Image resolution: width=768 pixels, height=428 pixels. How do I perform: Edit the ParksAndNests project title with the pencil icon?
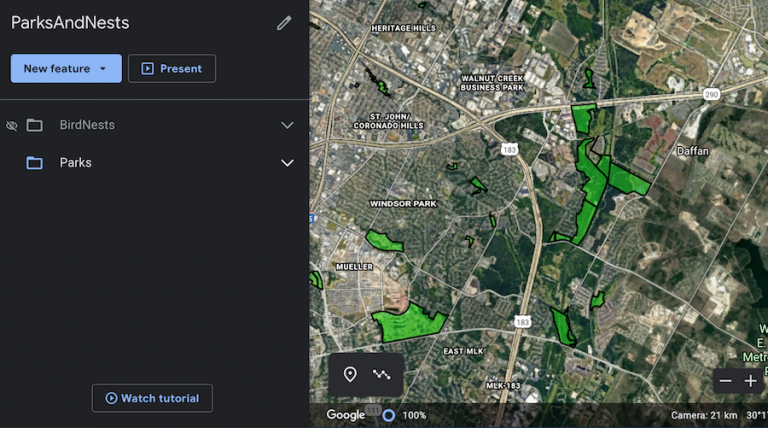tap(284, 23)
